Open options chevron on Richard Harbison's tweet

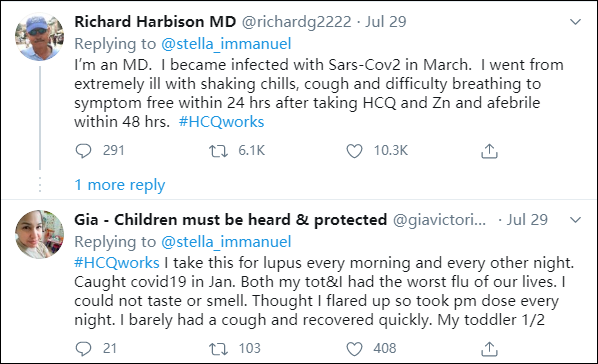pos(575,22)
